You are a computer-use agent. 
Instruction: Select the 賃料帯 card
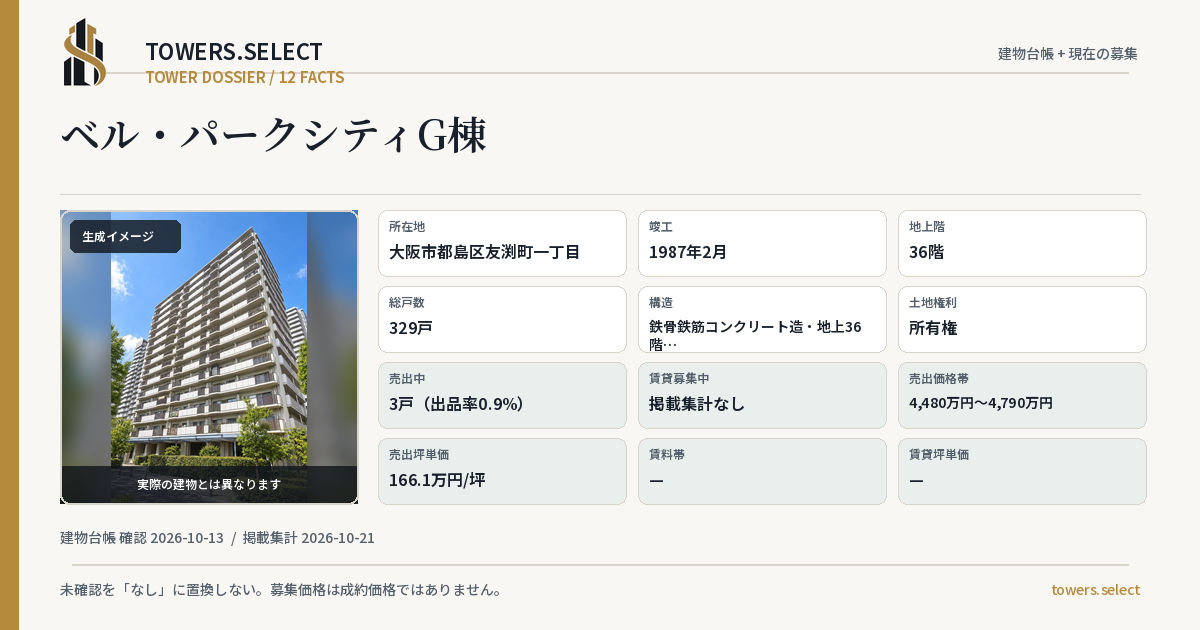click(x=762, y=471)
